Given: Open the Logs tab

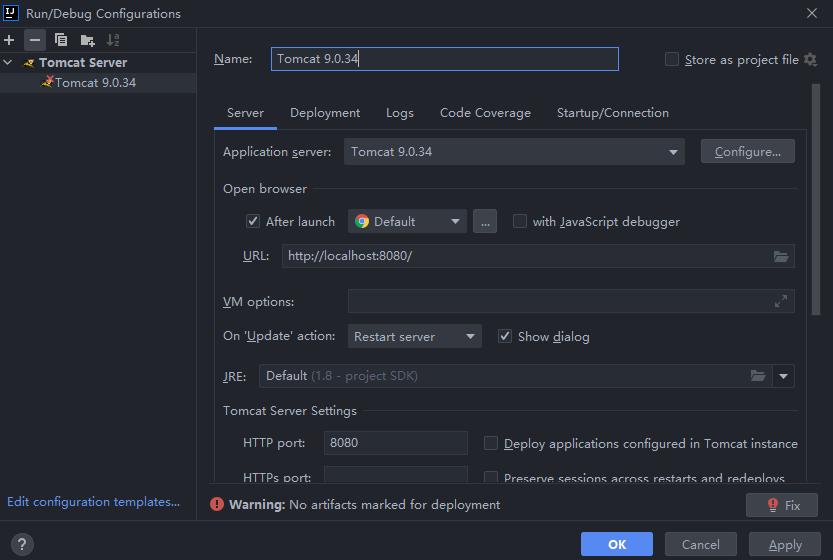Looking at the screenshot, I should click(400, 113).
